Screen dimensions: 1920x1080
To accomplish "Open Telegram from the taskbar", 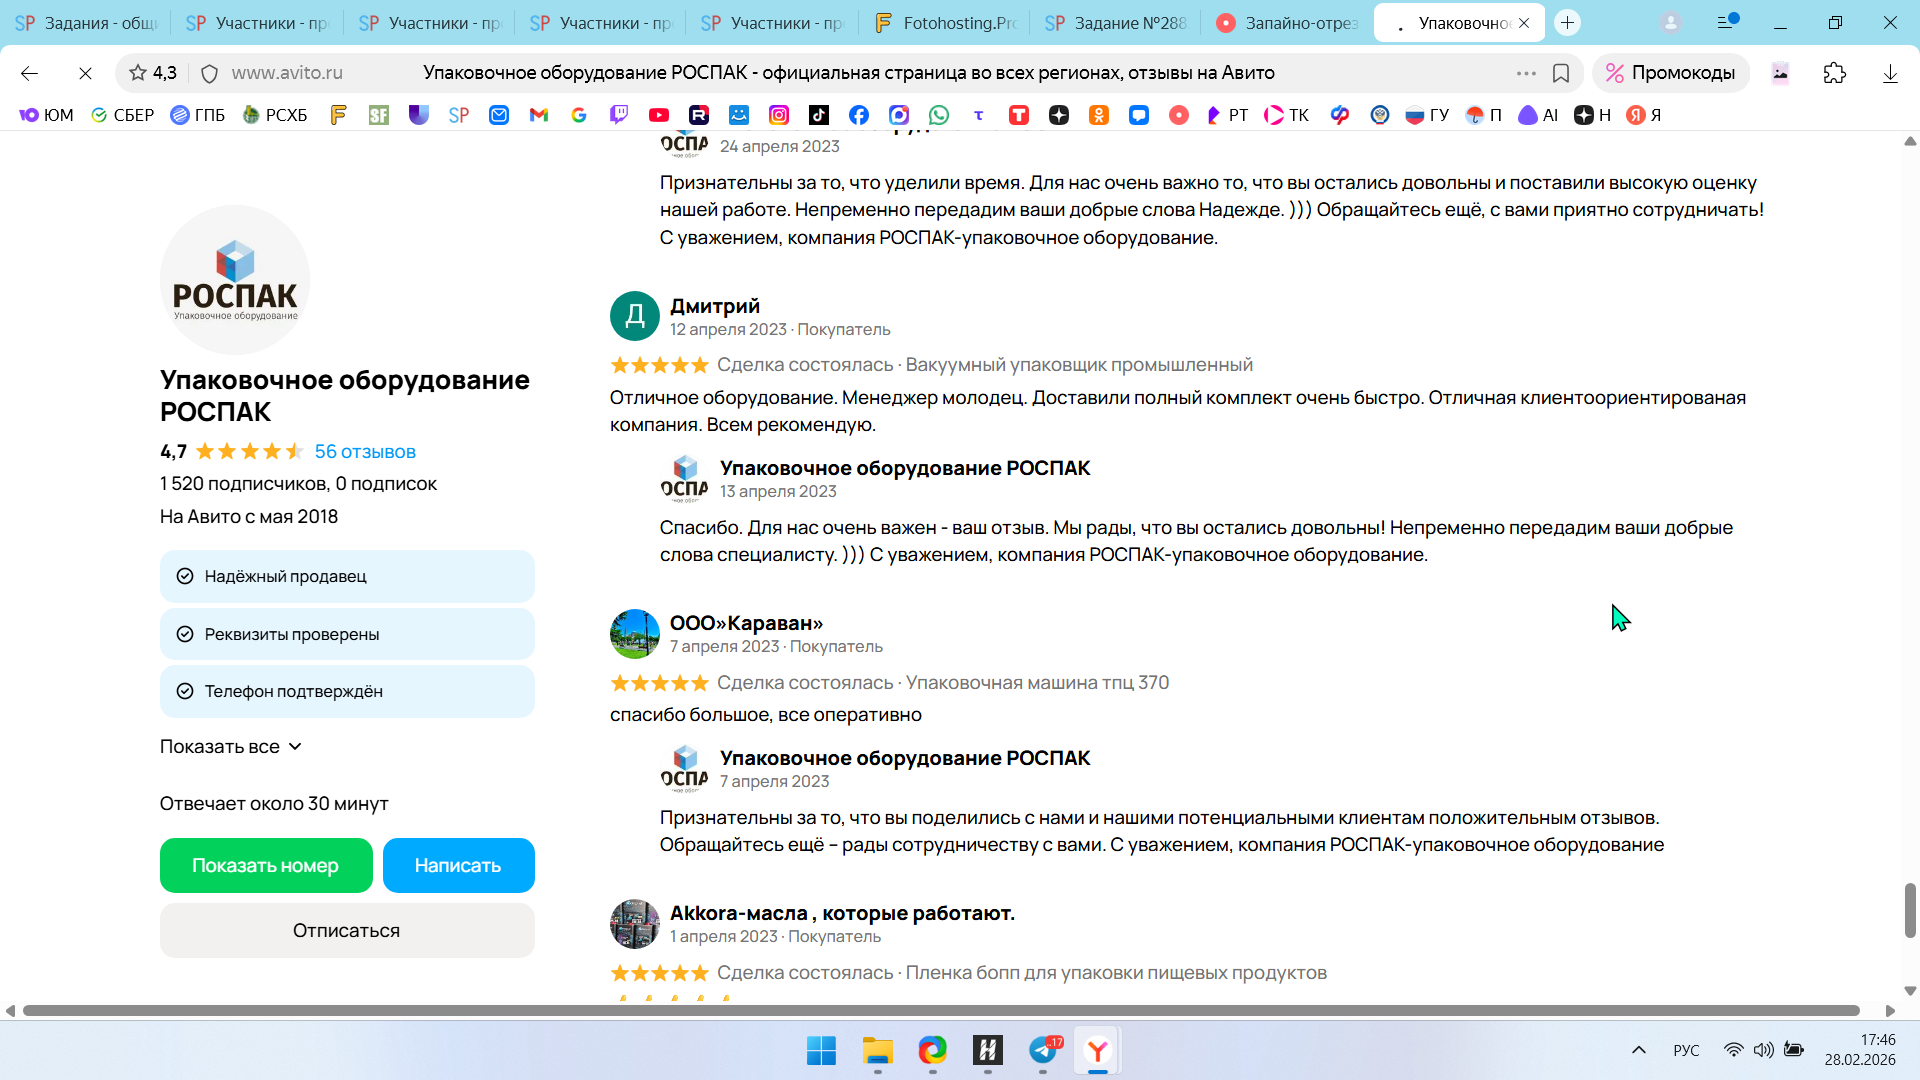I will click(x=1043, y=1050).
